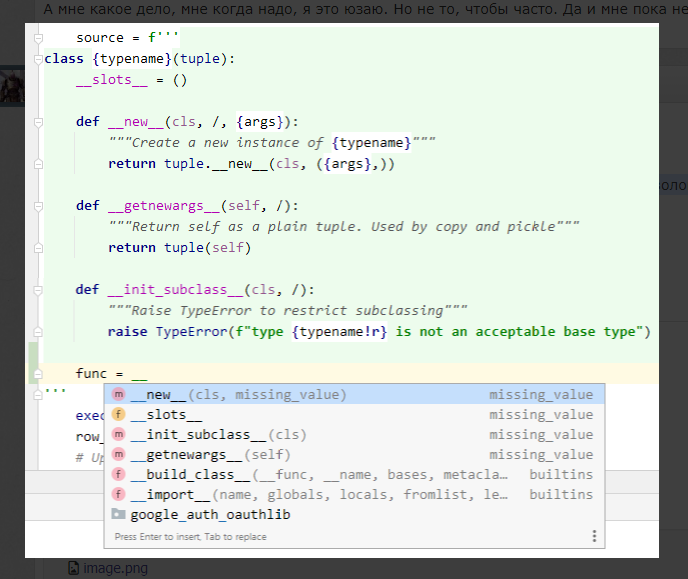Screen dimensions: 688x579
Task: Open the image.png attachment link
Action: pyautogui.click(x=115, y=568)
